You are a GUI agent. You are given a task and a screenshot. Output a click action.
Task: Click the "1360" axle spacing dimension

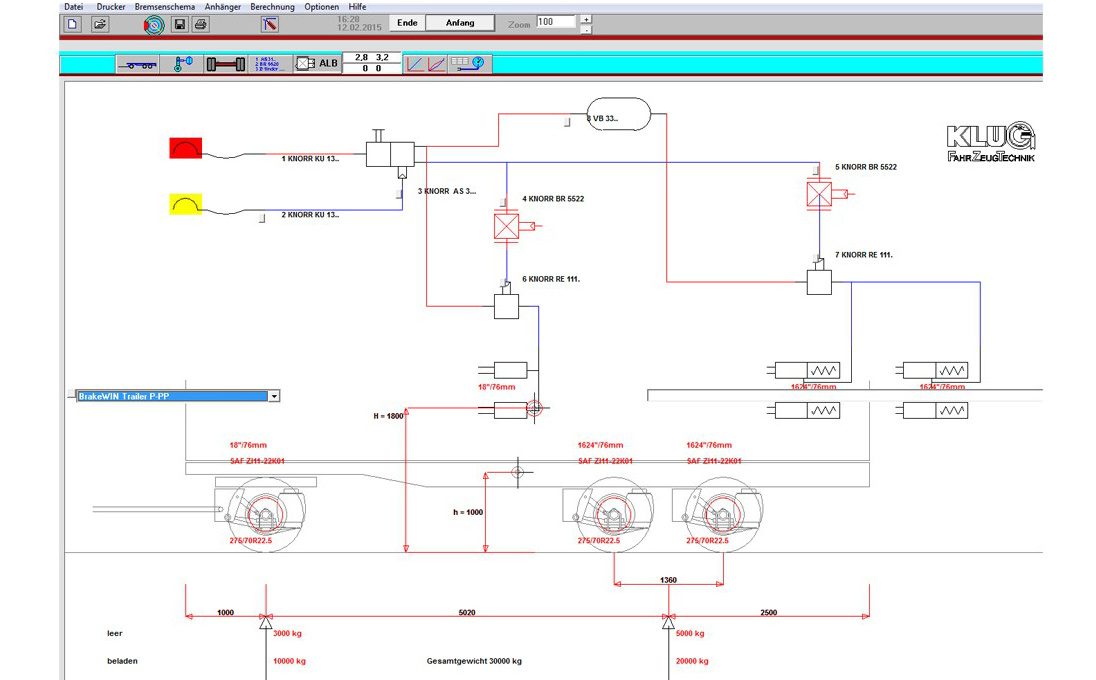click(x=668, y=580)
